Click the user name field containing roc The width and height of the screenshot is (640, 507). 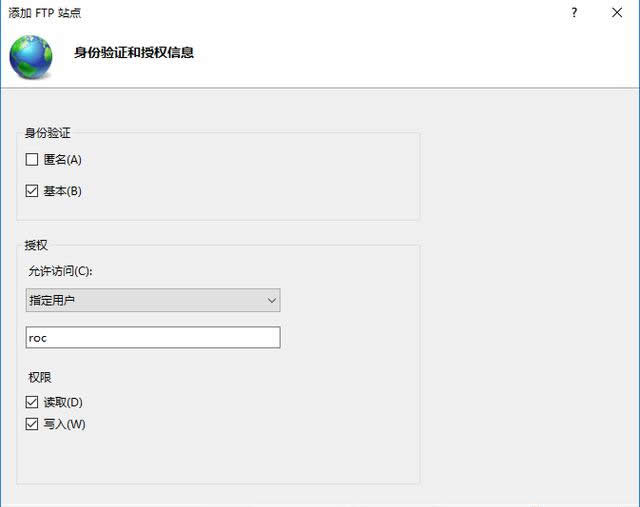click(153, 337)
